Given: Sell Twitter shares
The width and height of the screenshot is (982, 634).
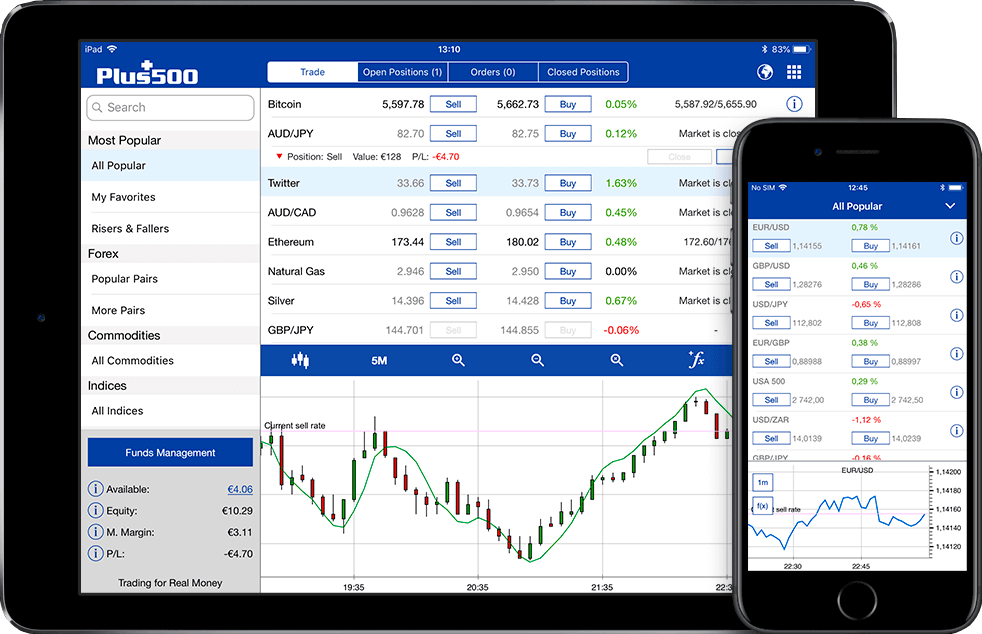Looking at the screenshot, I should tap(453, 183).
